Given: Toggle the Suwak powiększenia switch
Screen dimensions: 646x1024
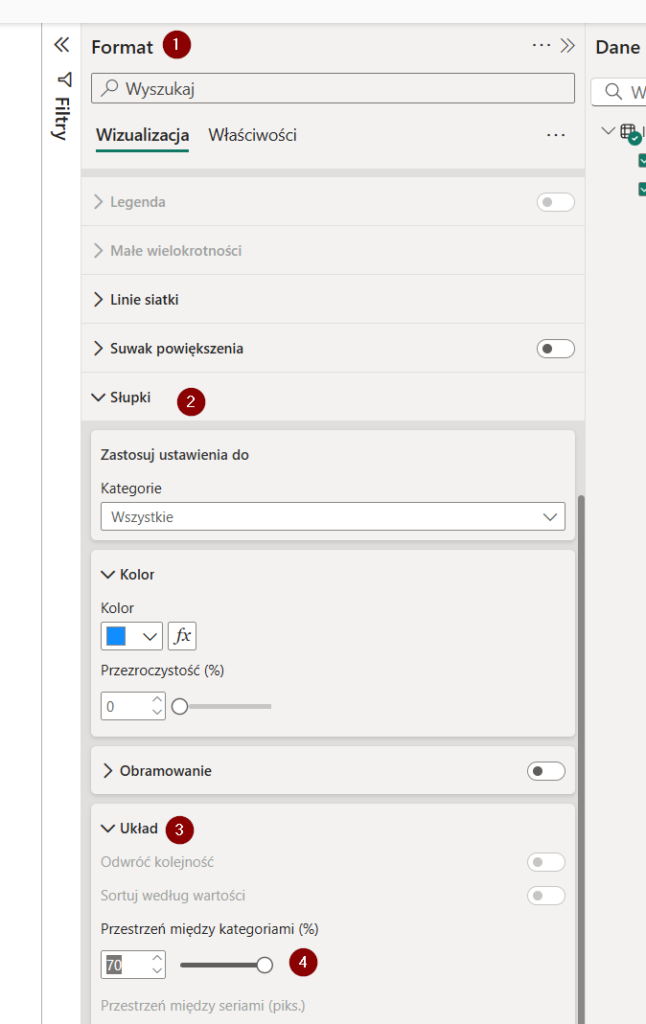Looking at the screenshot, I should [x=556, y=349].
